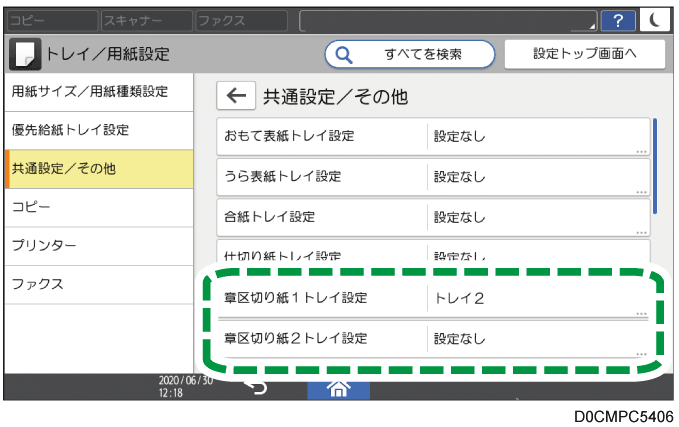Open プリンター item in sidebar
Image resolution: width=679 pixels, height=427 pixels.
[x=99, y=246]
